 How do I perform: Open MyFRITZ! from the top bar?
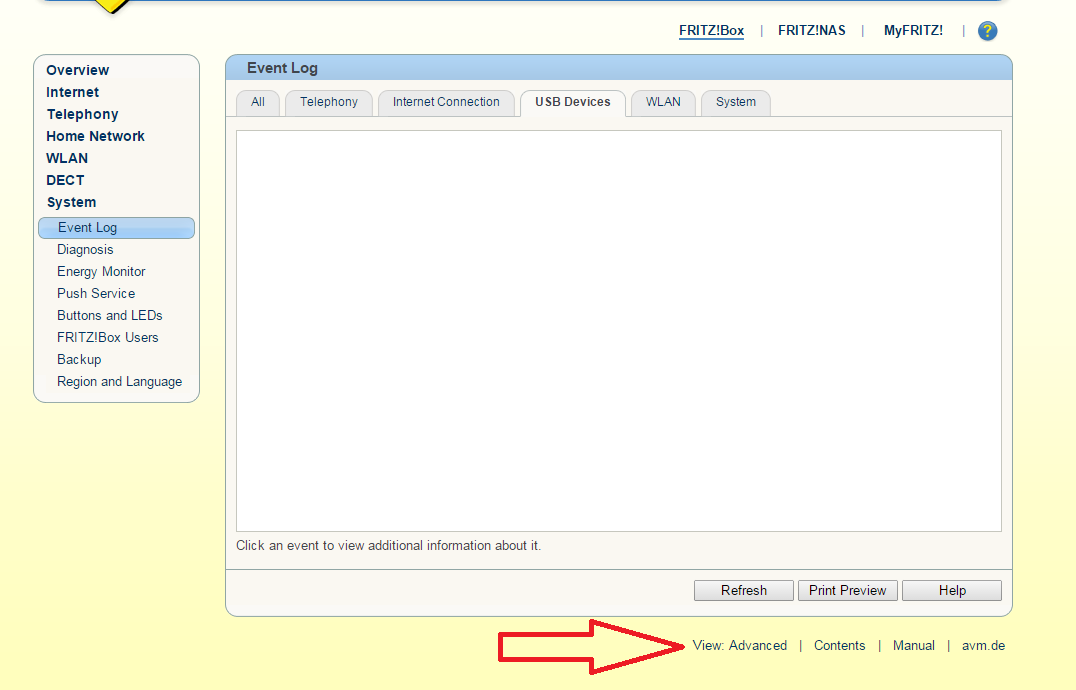point(912,31)
